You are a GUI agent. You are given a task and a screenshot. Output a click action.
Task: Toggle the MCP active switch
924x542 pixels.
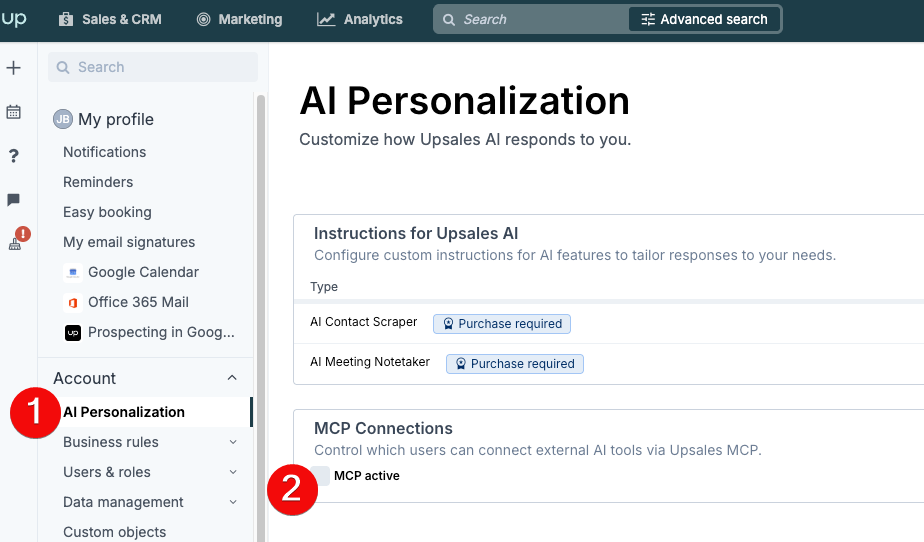click(x=320, y=475)
